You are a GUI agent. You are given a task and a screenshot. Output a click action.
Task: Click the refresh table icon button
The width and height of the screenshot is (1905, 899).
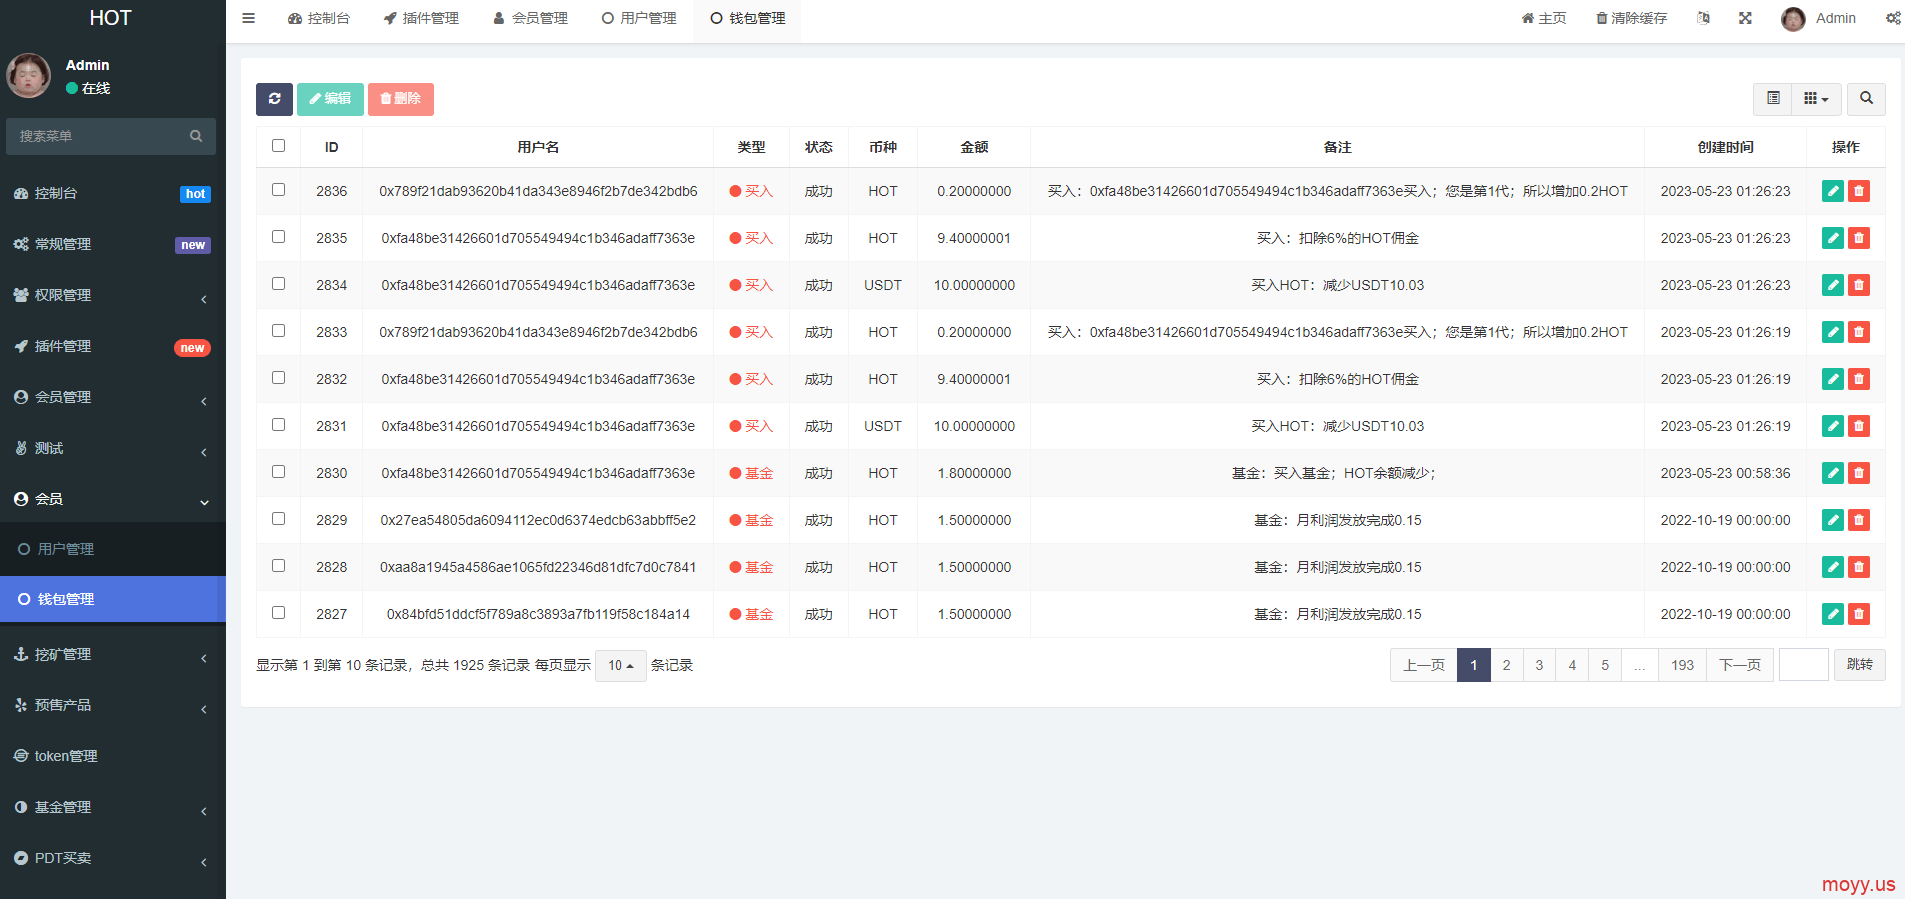click(274, 99)
